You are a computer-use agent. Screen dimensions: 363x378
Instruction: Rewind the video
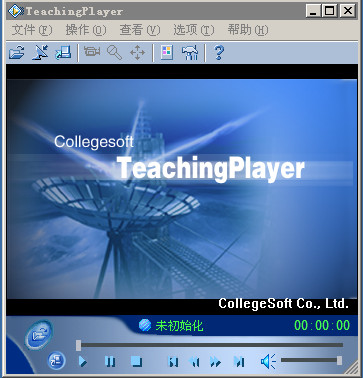(194, 362)
